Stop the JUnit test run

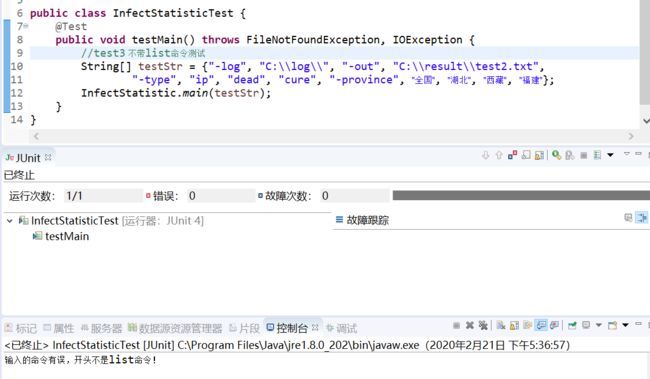(x=583, y=155)
